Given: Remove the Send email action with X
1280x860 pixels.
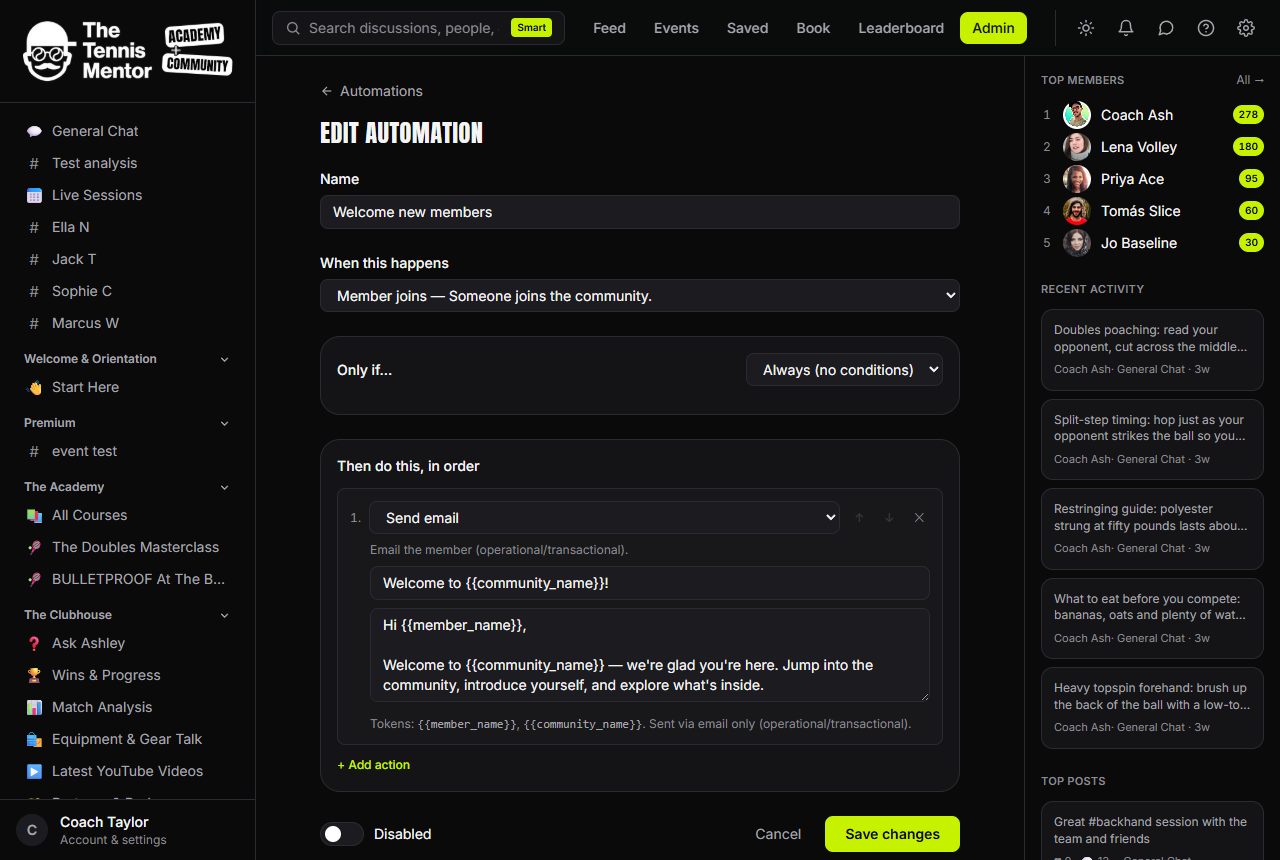Looking at the screenshot, I should pos(919,518).
